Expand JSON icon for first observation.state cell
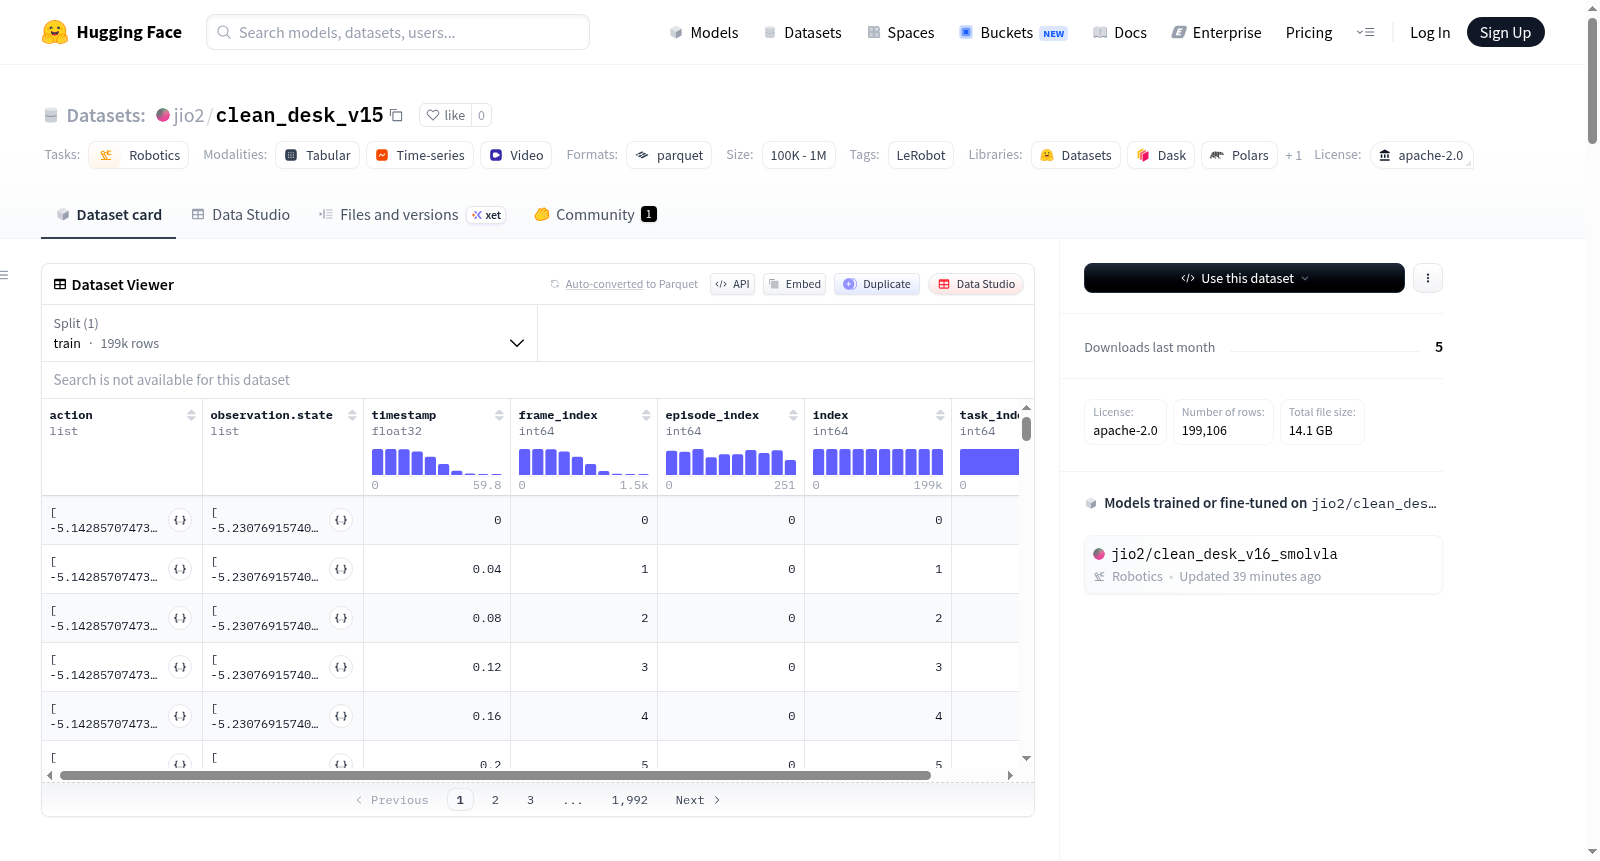Viewport: 1600px width, 861px height. click(x=341, y=520)
